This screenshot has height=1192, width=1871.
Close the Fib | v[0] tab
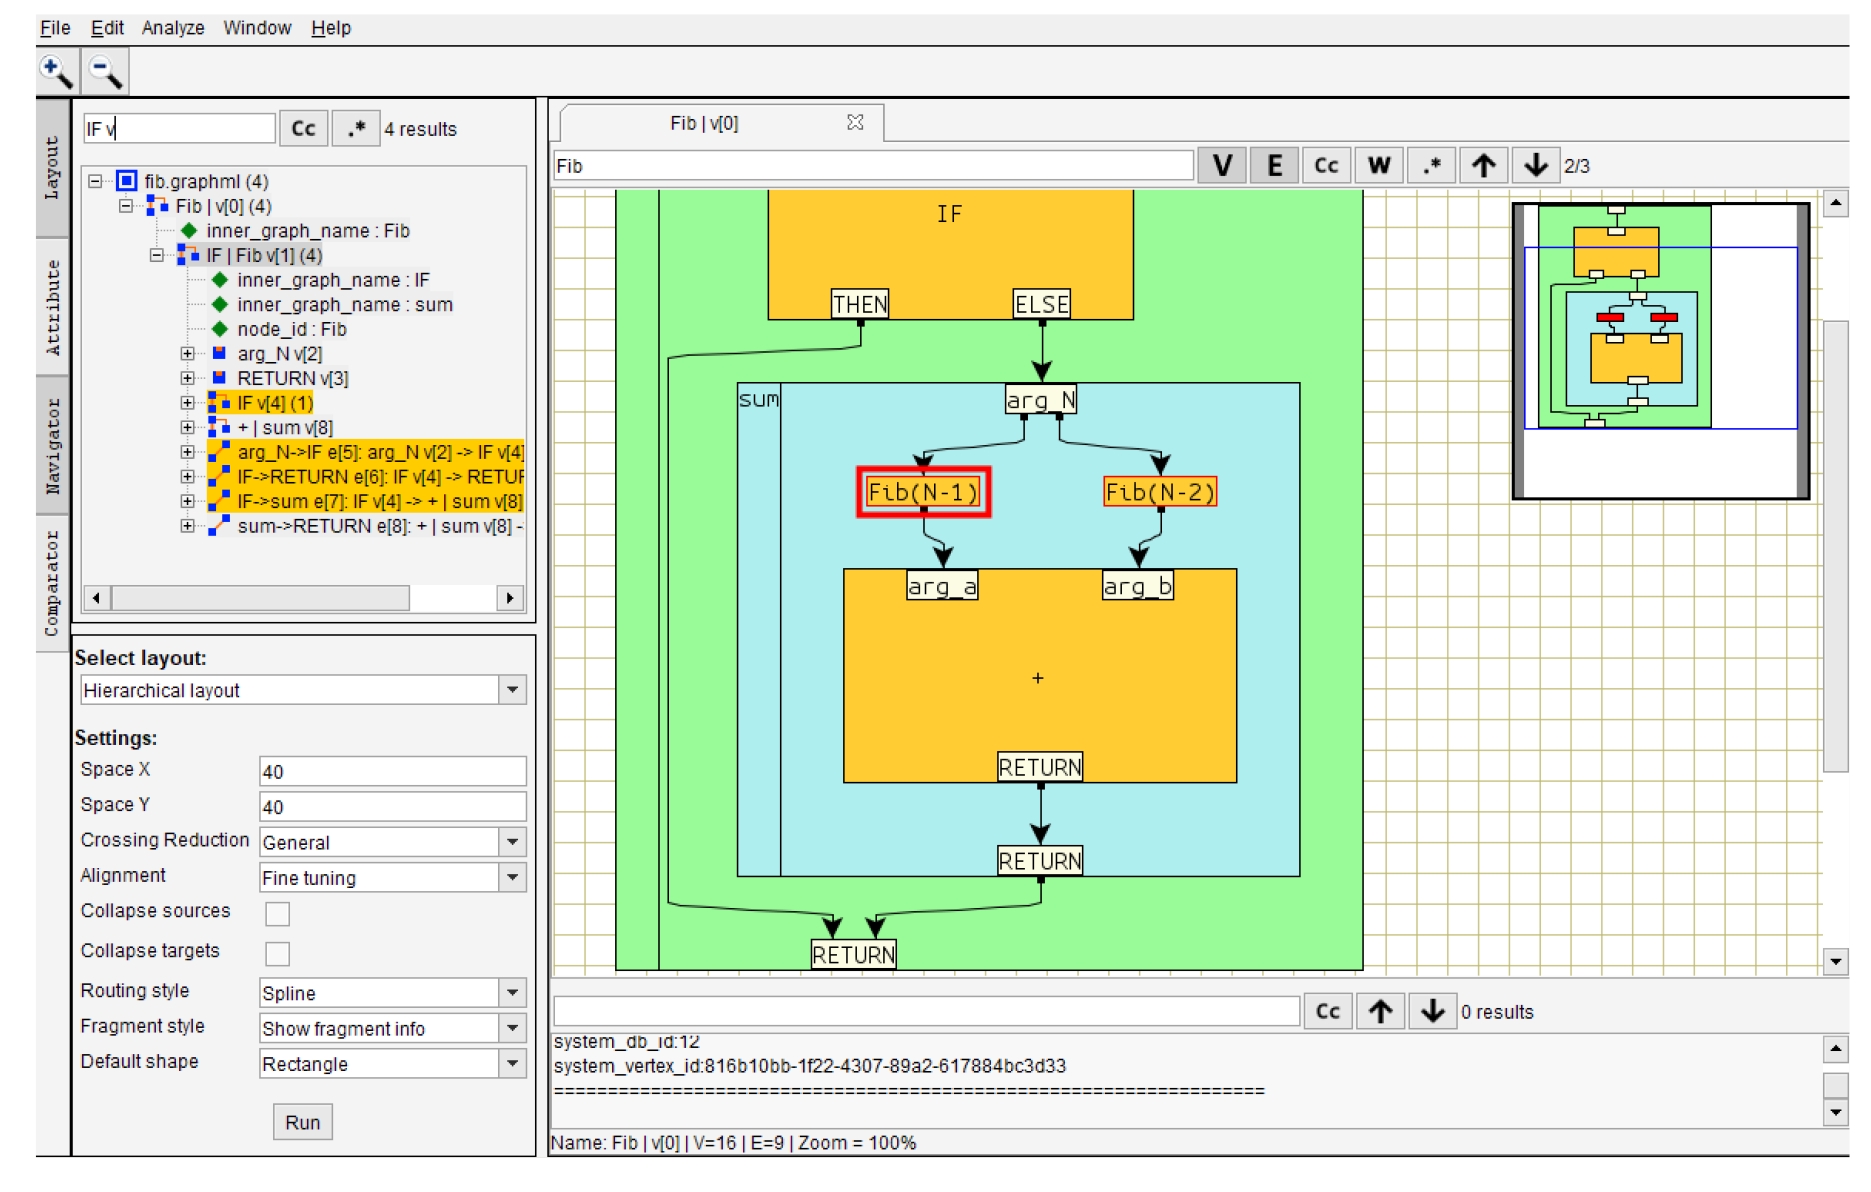pos(855,122)
